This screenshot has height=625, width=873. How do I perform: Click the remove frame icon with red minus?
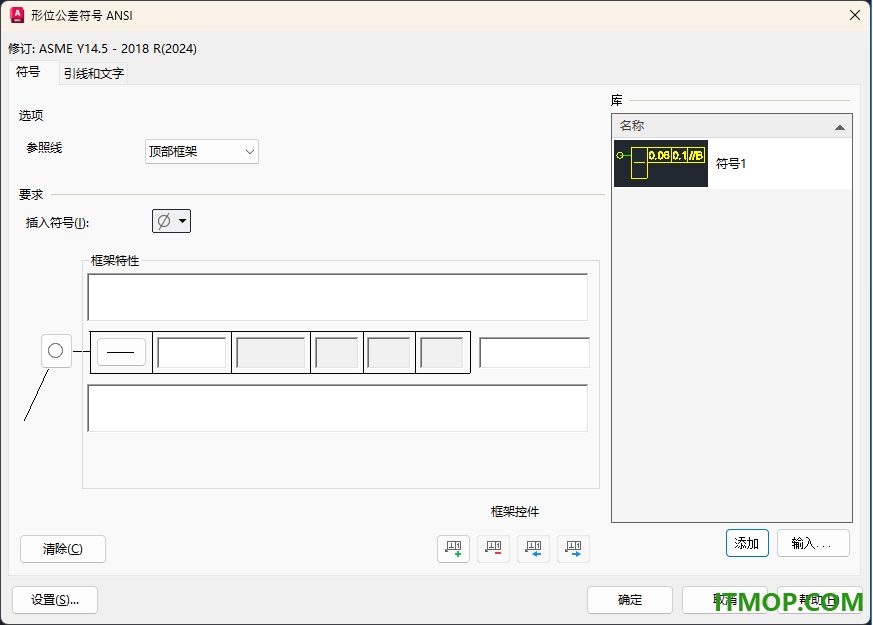(493, 549)
